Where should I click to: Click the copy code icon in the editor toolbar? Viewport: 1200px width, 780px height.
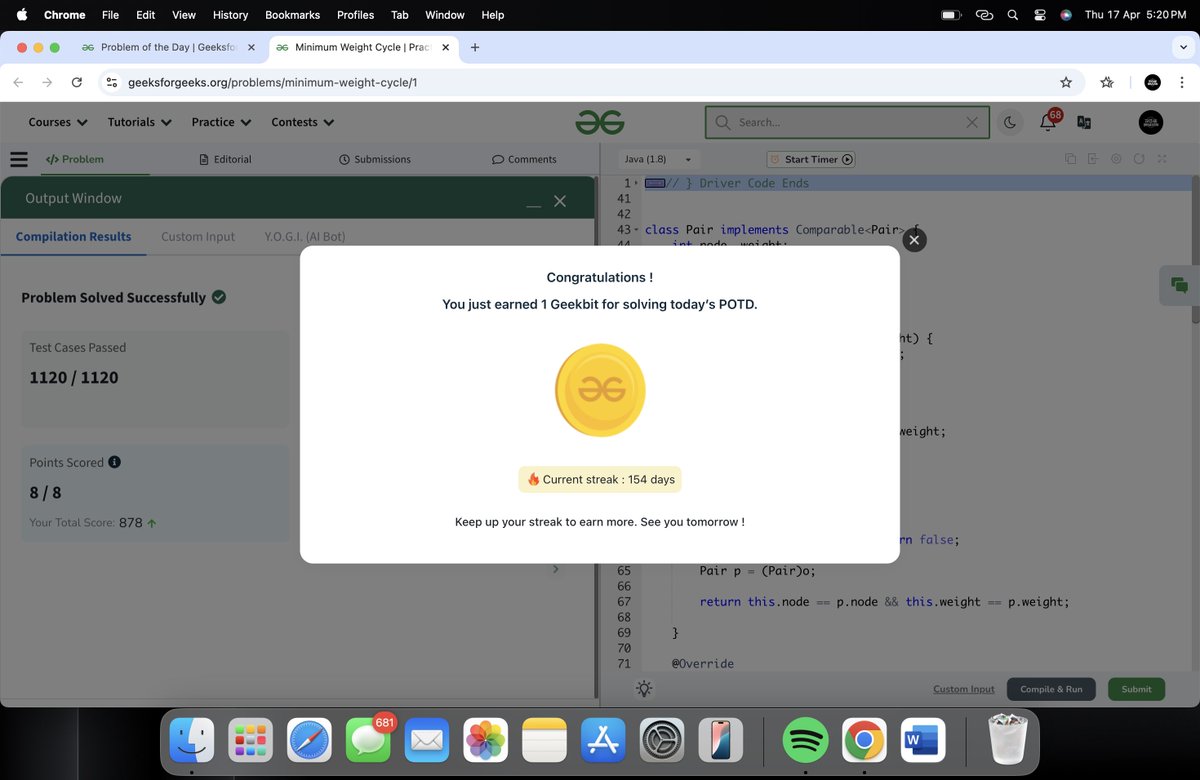coord(1070,159)
